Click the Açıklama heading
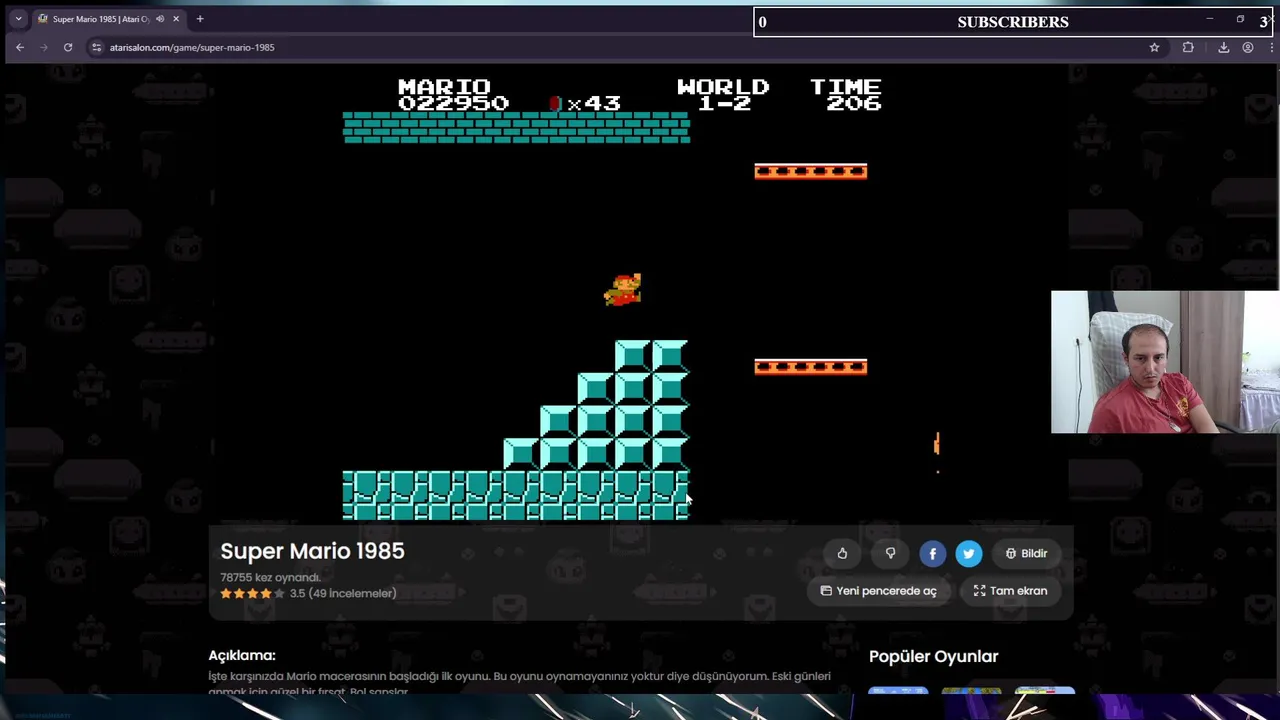Viewport: 1280px width, 720px height. [242, 656]
